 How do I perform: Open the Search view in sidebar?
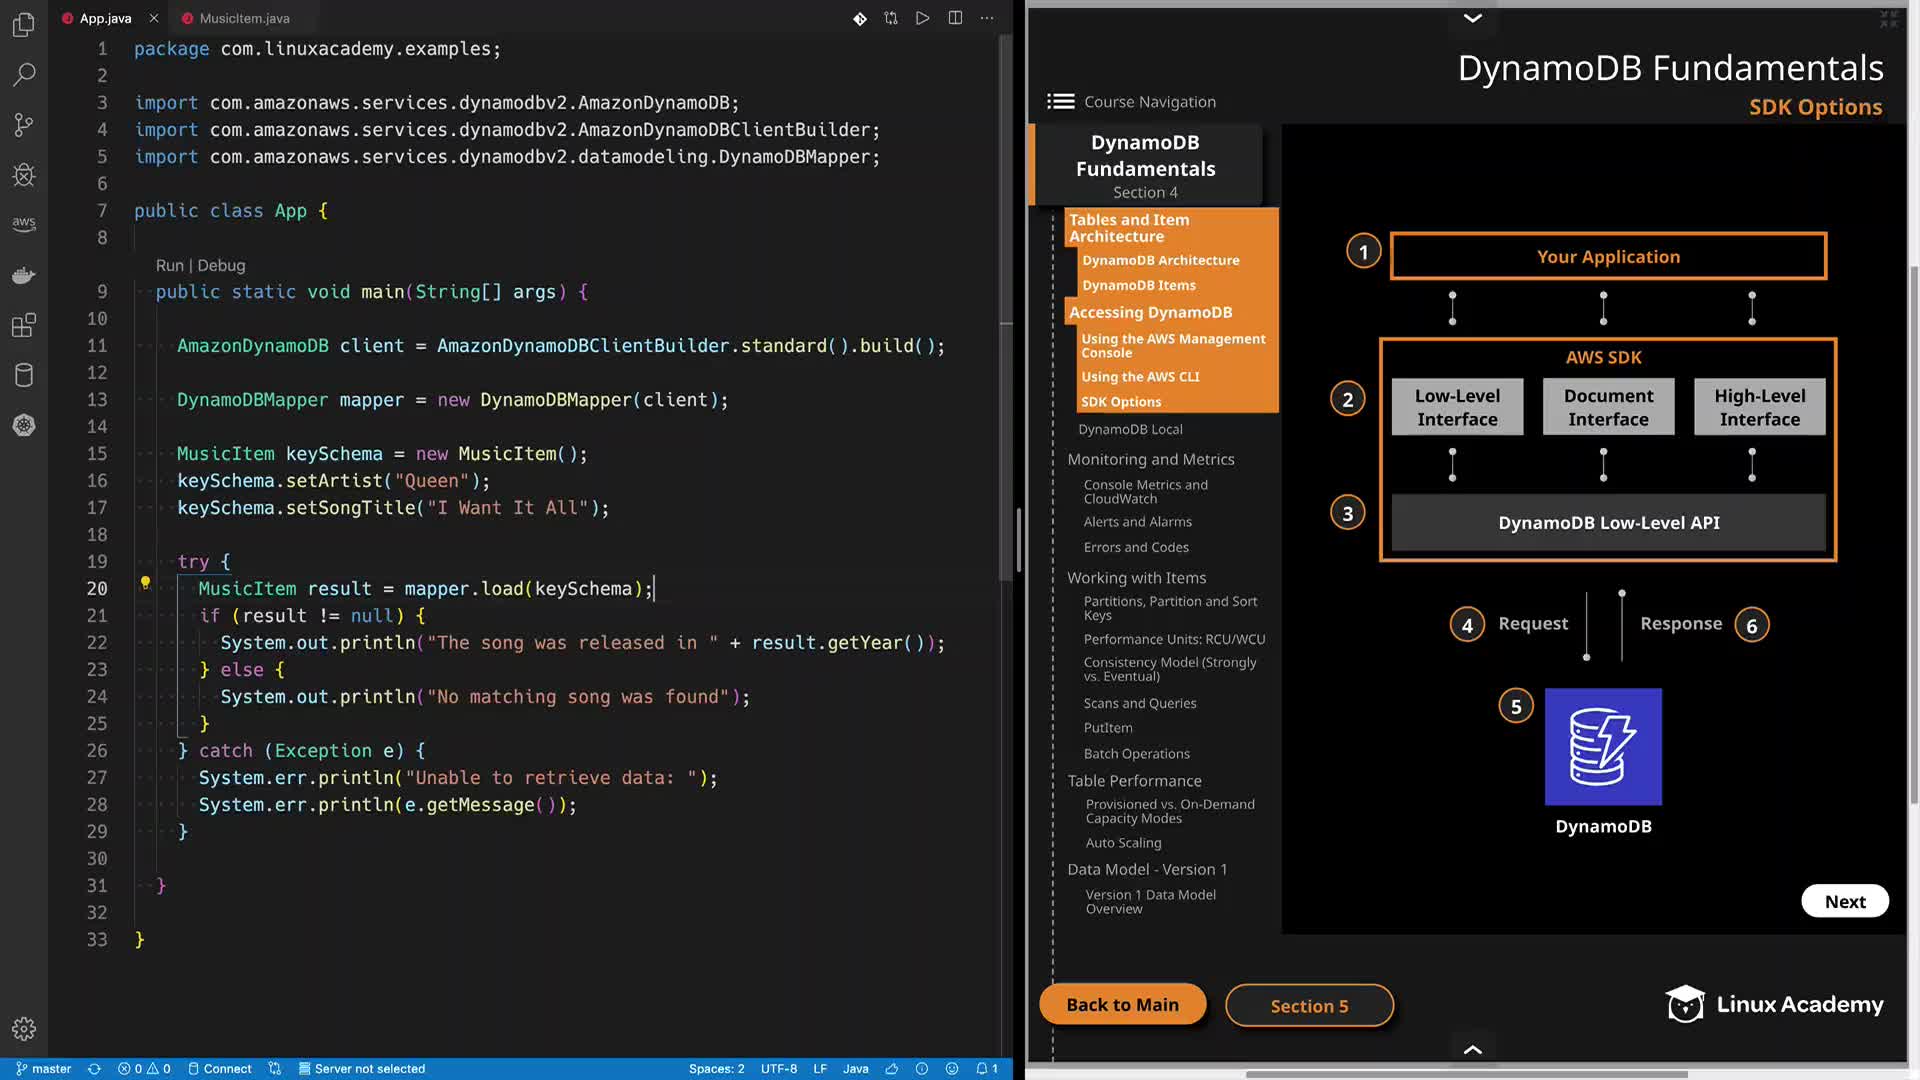[24, 74]
